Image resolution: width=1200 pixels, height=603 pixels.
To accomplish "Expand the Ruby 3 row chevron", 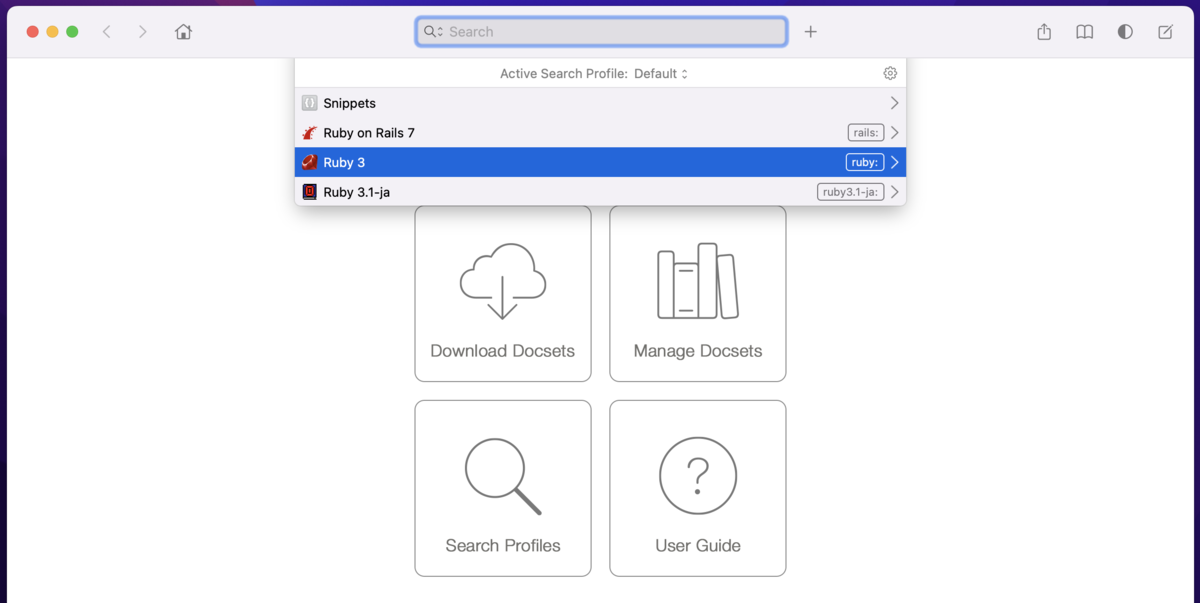I will click(x=894, y=162).
